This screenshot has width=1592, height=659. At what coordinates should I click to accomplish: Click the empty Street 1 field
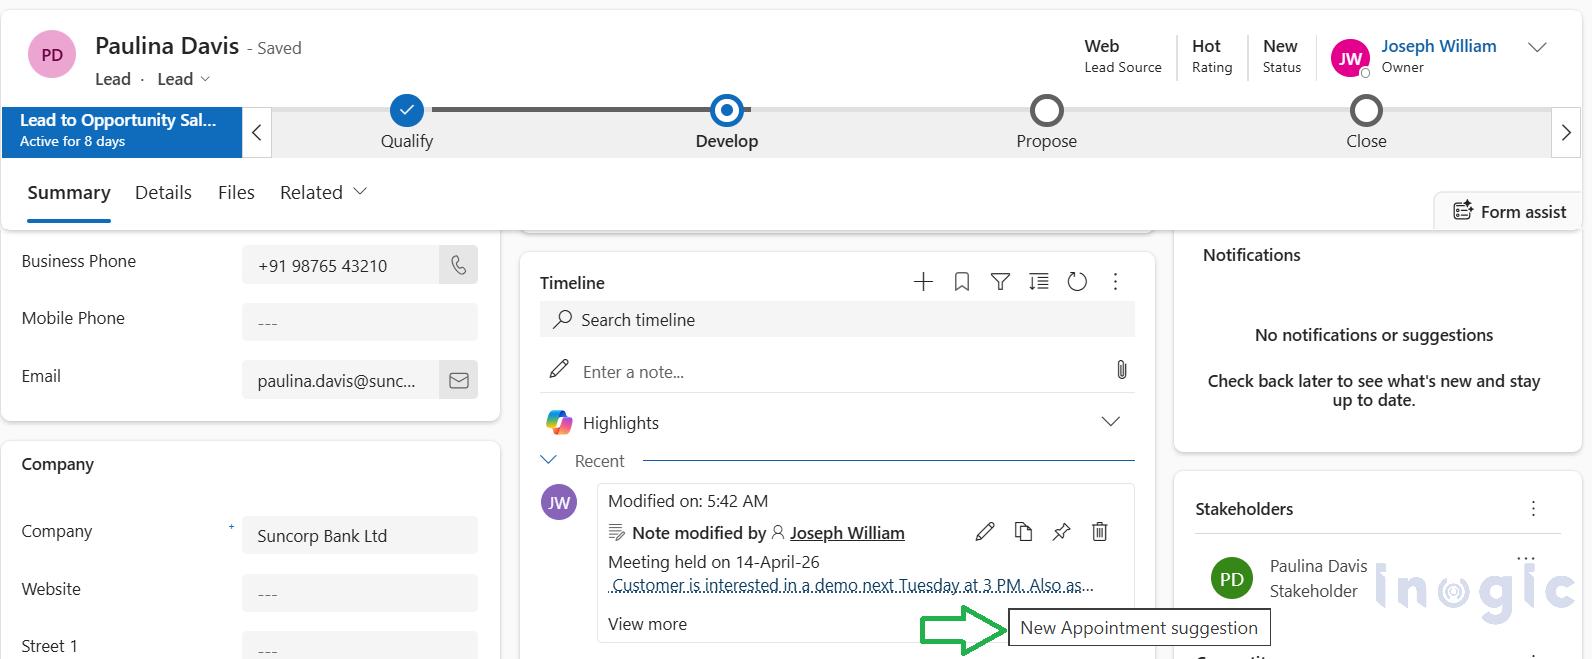[x=360, y=645]
